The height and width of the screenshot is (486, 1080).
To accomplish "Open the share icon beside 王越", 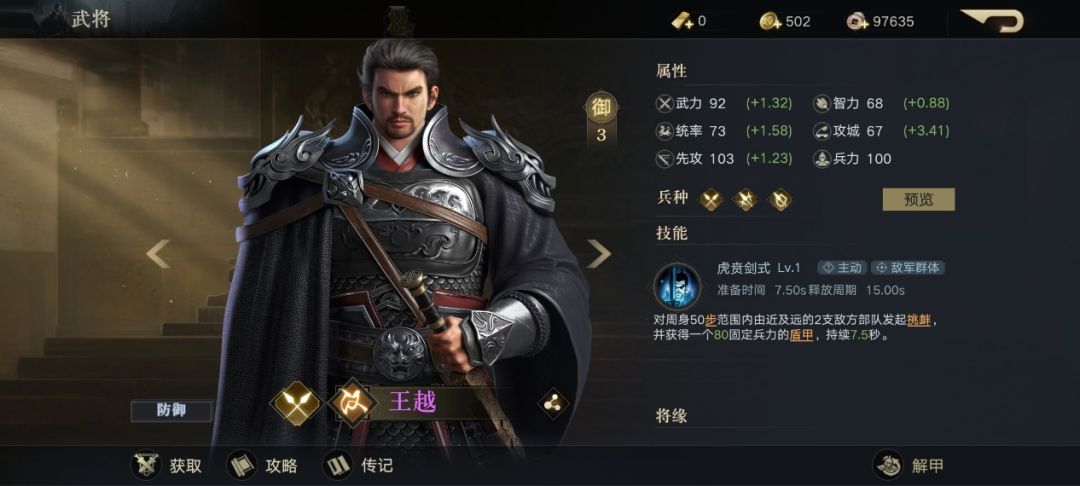I will point(552,404).
